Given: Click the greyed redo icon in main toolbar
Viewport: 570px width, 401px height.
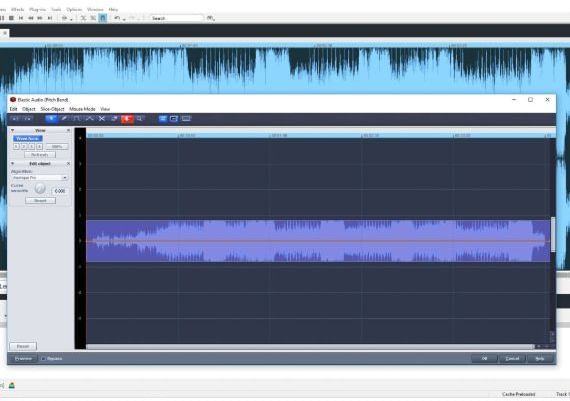Looking at the screenshot, I should 132,18.
